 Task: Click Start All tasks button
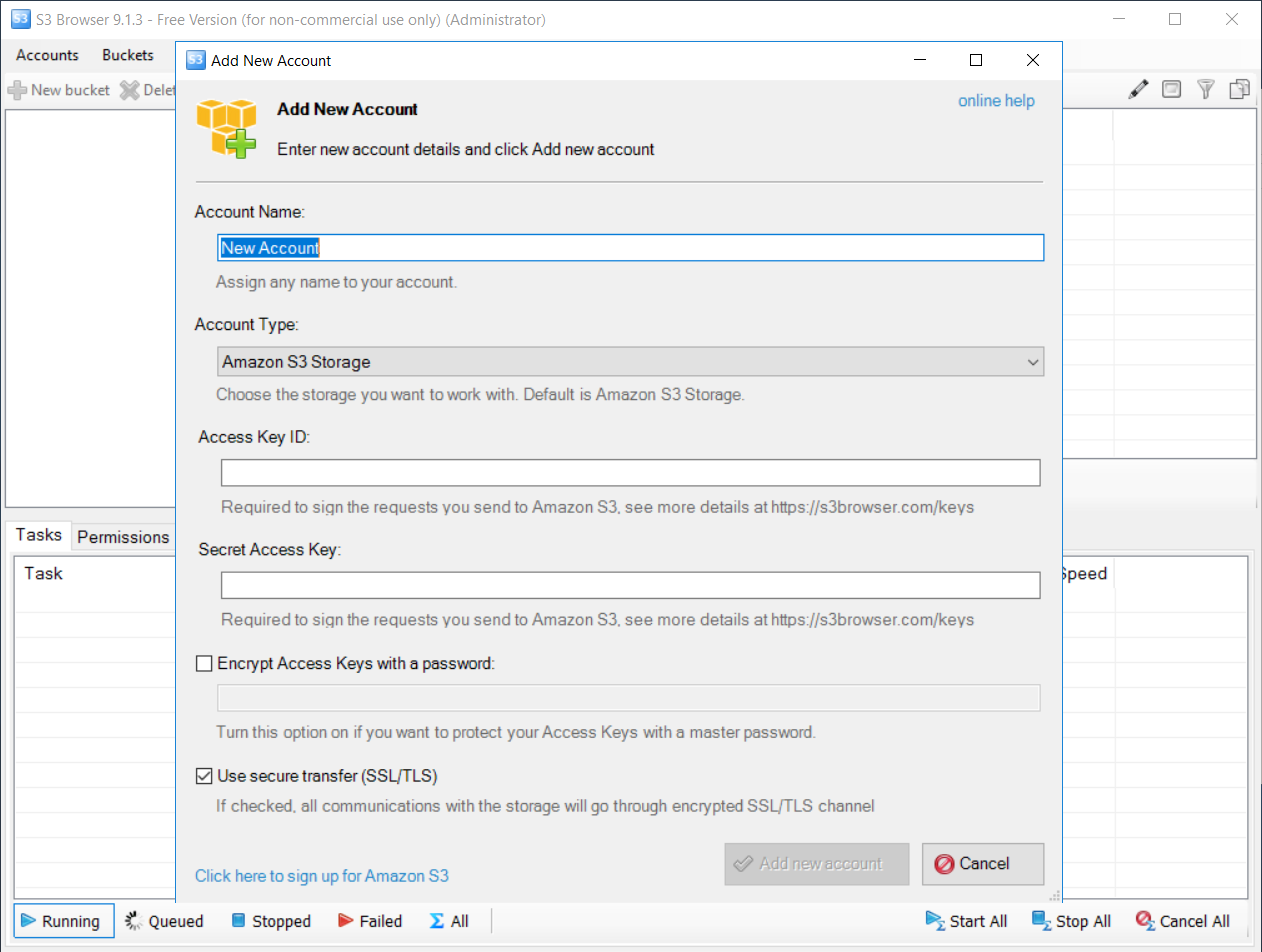966,921
